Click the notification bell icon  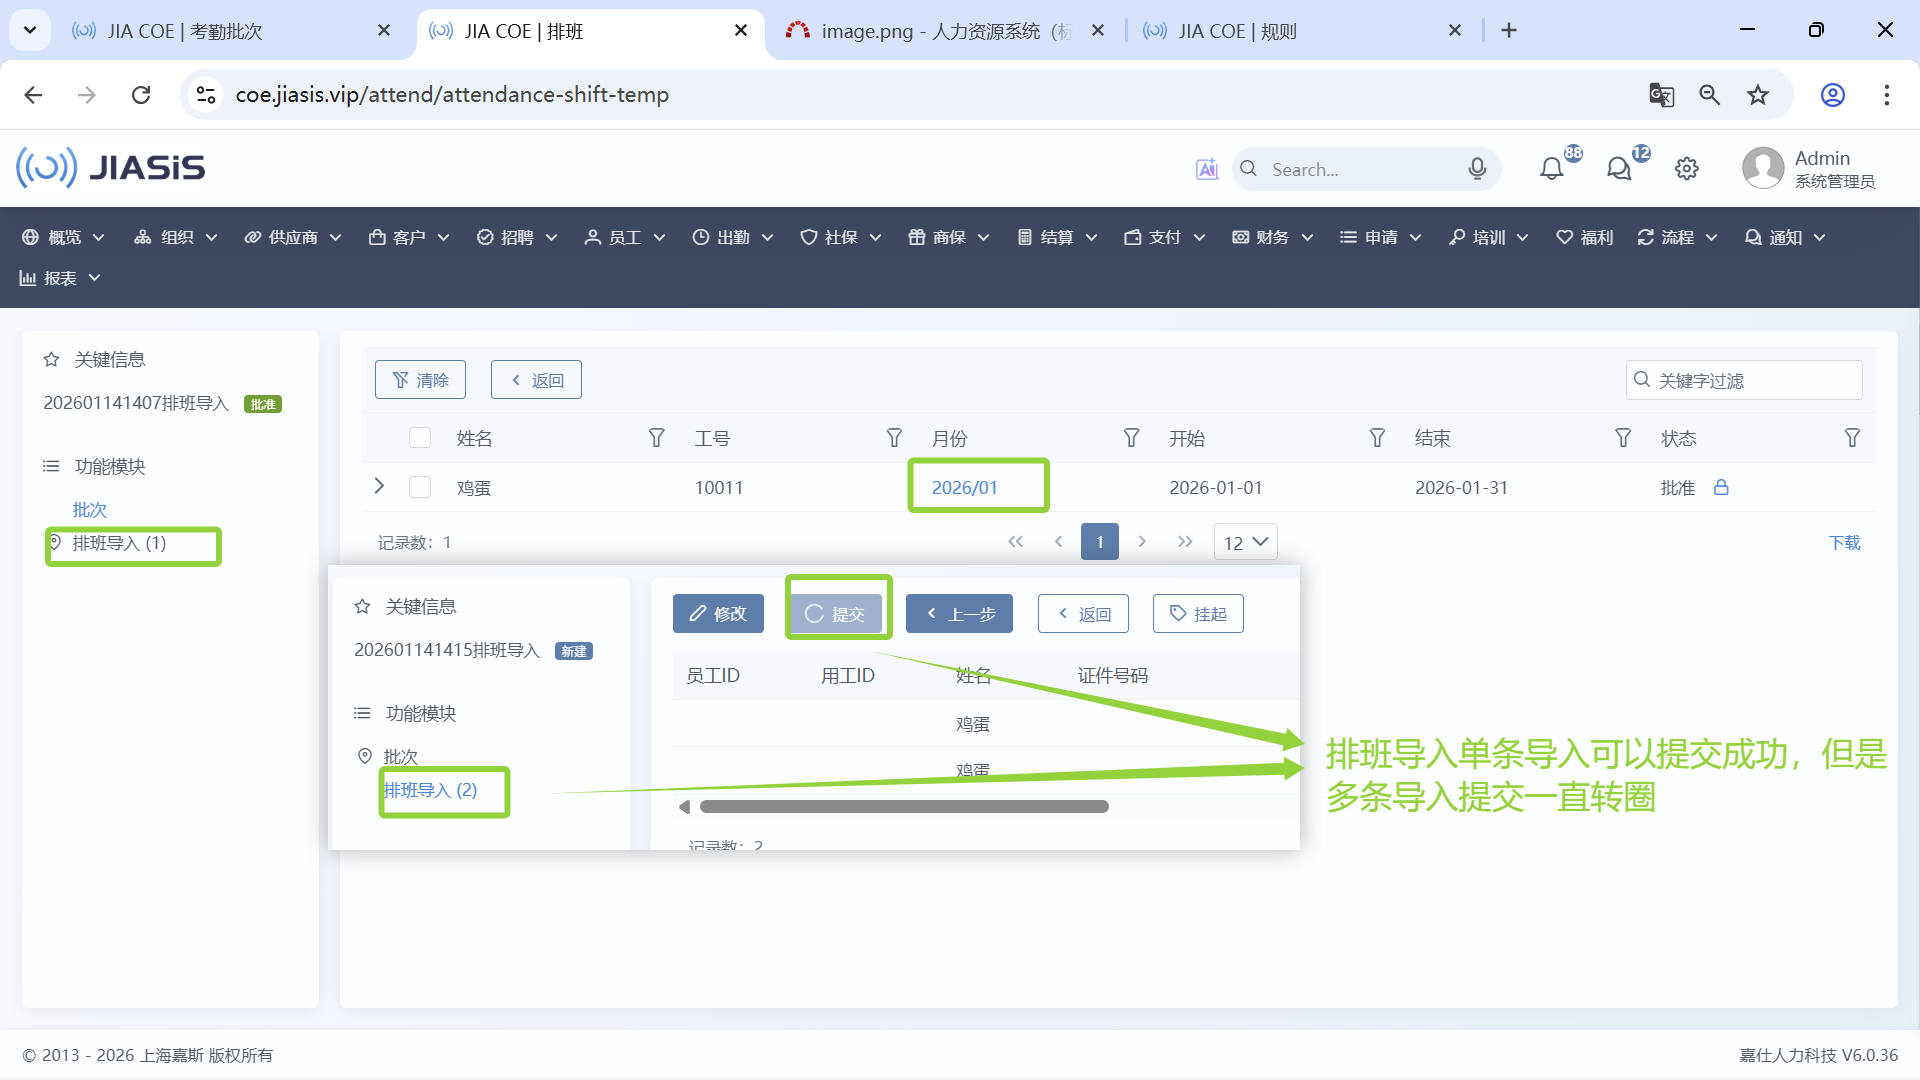(1551, 169)
